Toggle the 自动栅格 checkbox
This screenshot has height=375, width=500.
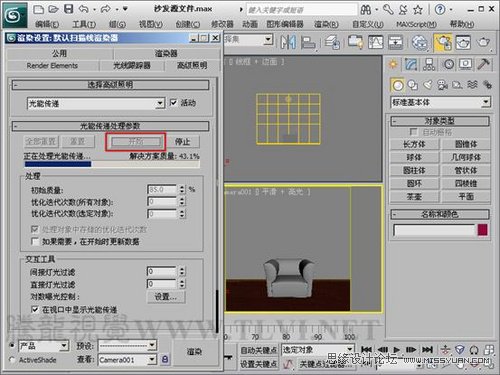[x=413, y=132]
